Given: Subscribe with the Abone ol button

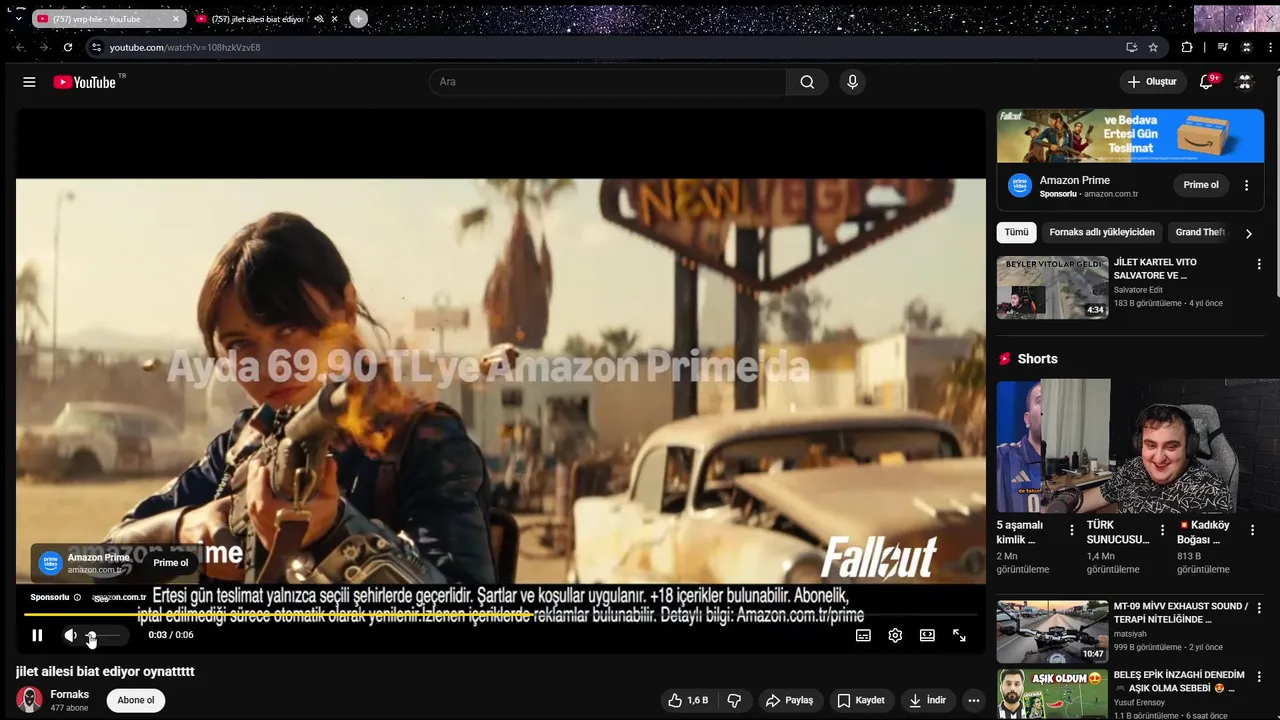Looking at the screenshot, I should [136, 700].
